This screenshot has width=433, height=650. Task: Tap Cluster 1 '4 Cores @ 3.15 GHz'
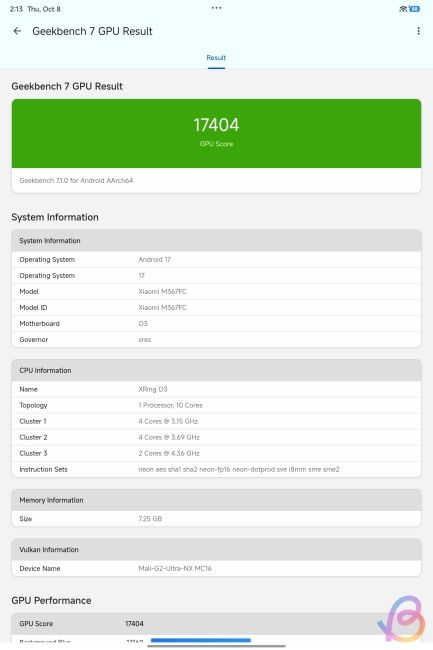(x=168, y=421)
